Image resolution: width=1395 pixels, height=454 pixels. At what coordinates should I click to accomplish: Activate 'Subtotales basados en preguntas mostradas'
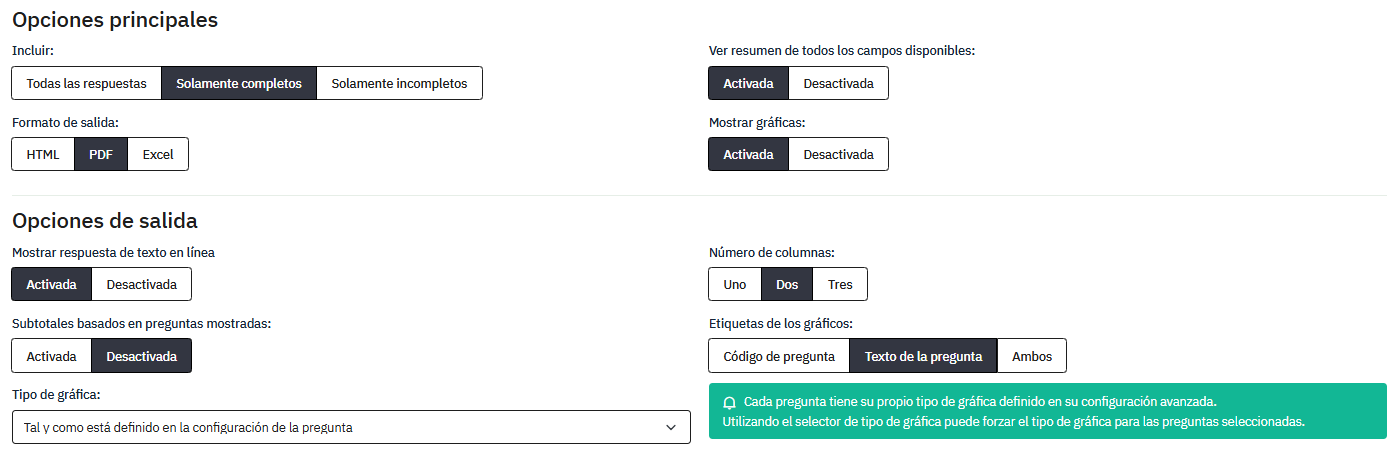(x=51, y=356)
